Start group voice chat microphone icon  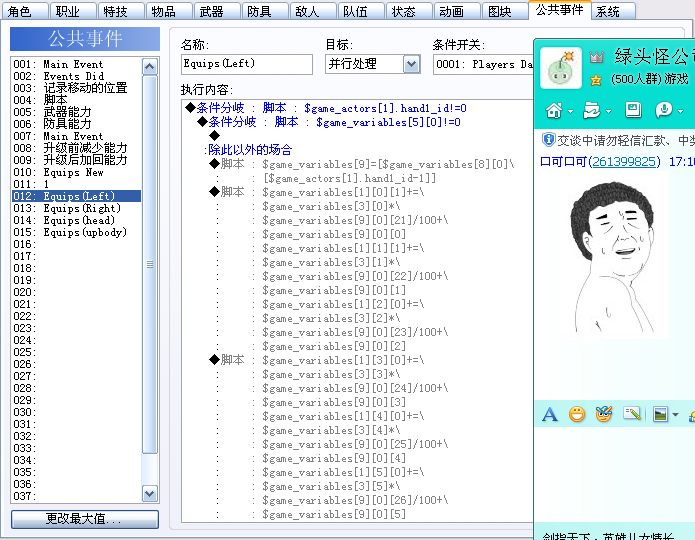click(664, 110)
